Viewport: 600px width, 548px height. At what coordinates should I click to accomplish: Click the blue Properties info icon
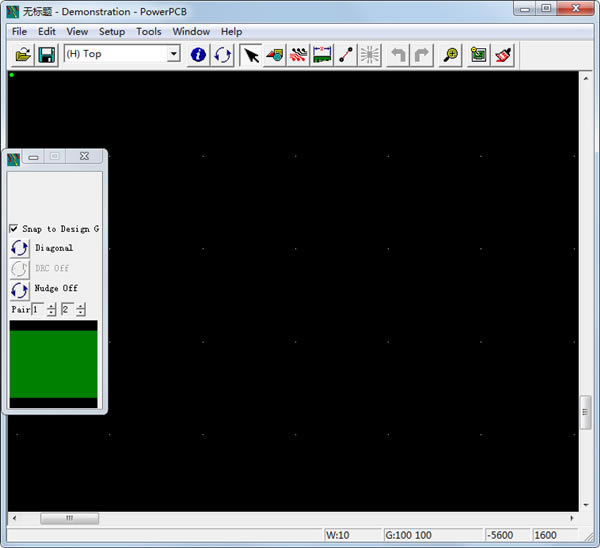[198, 54]
